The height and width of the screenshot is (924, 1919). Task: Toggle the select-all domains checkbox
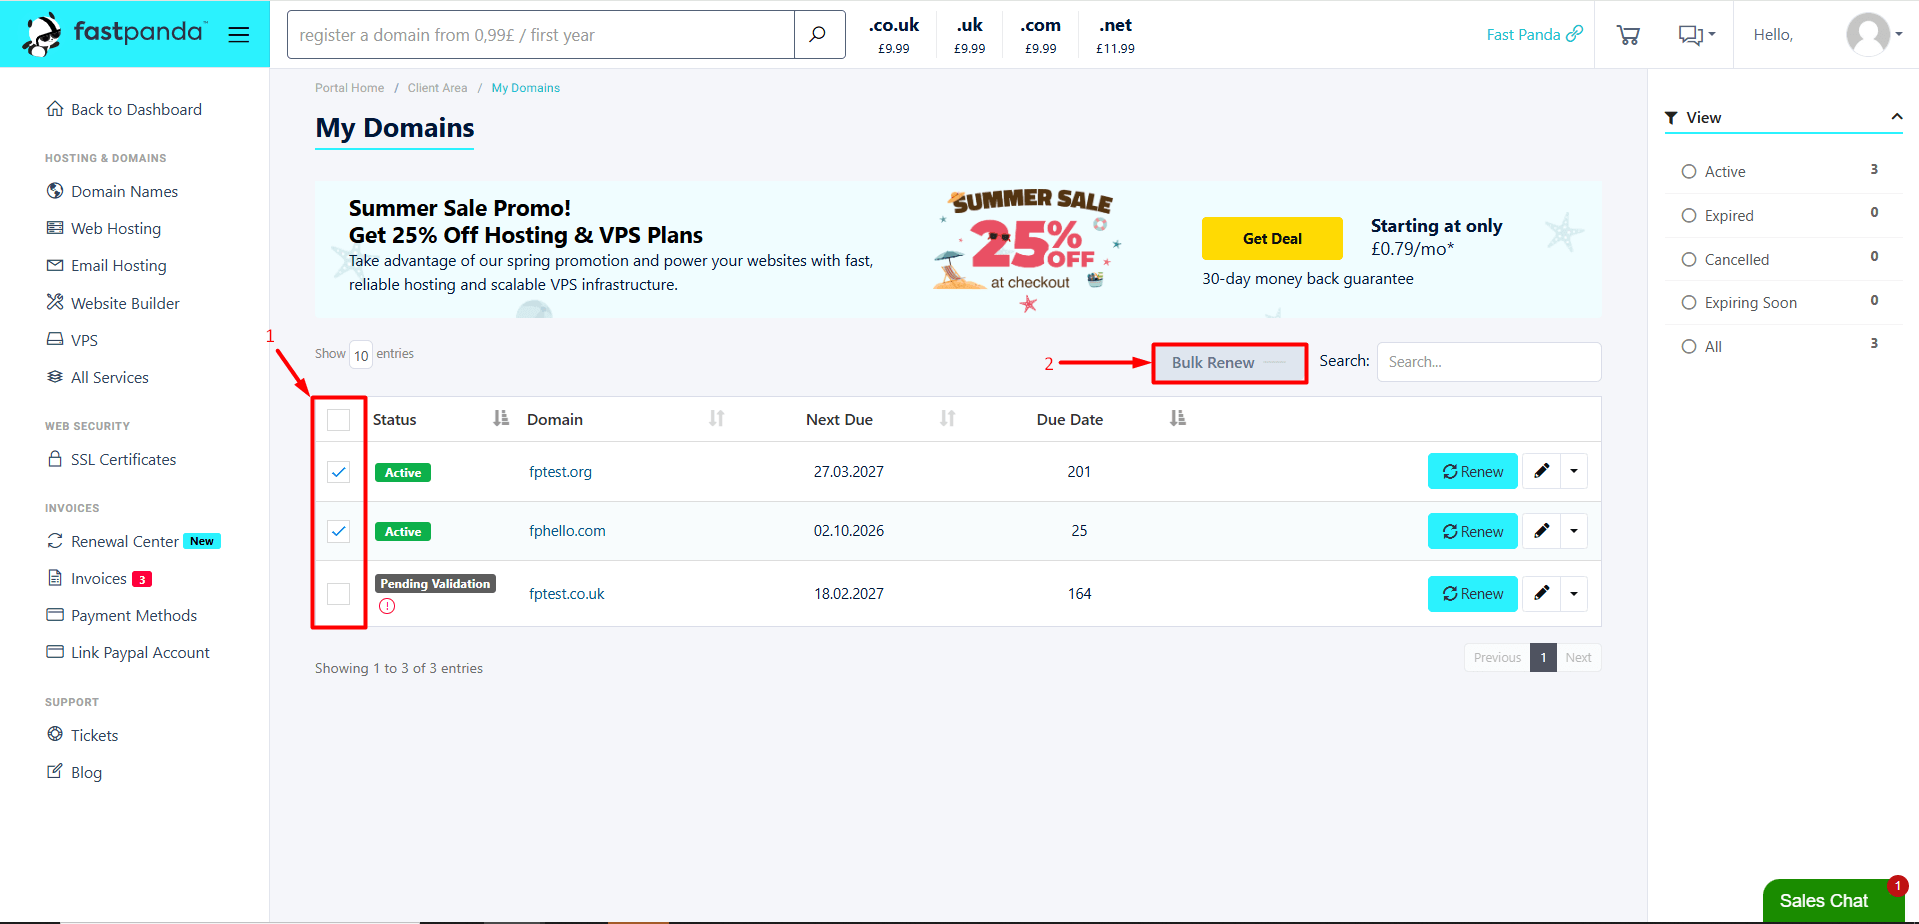click(339, 420)
